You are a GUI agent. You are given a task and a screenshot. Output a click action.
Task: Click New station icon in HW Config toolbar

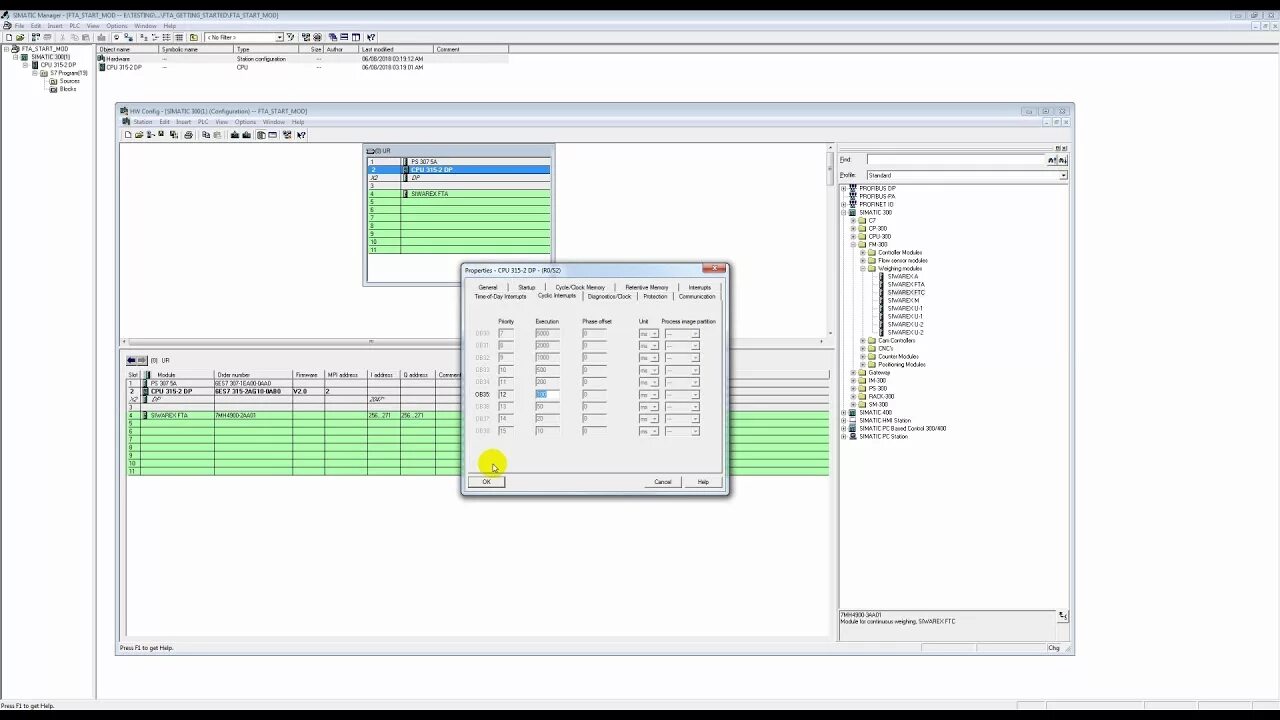point(128,135)
